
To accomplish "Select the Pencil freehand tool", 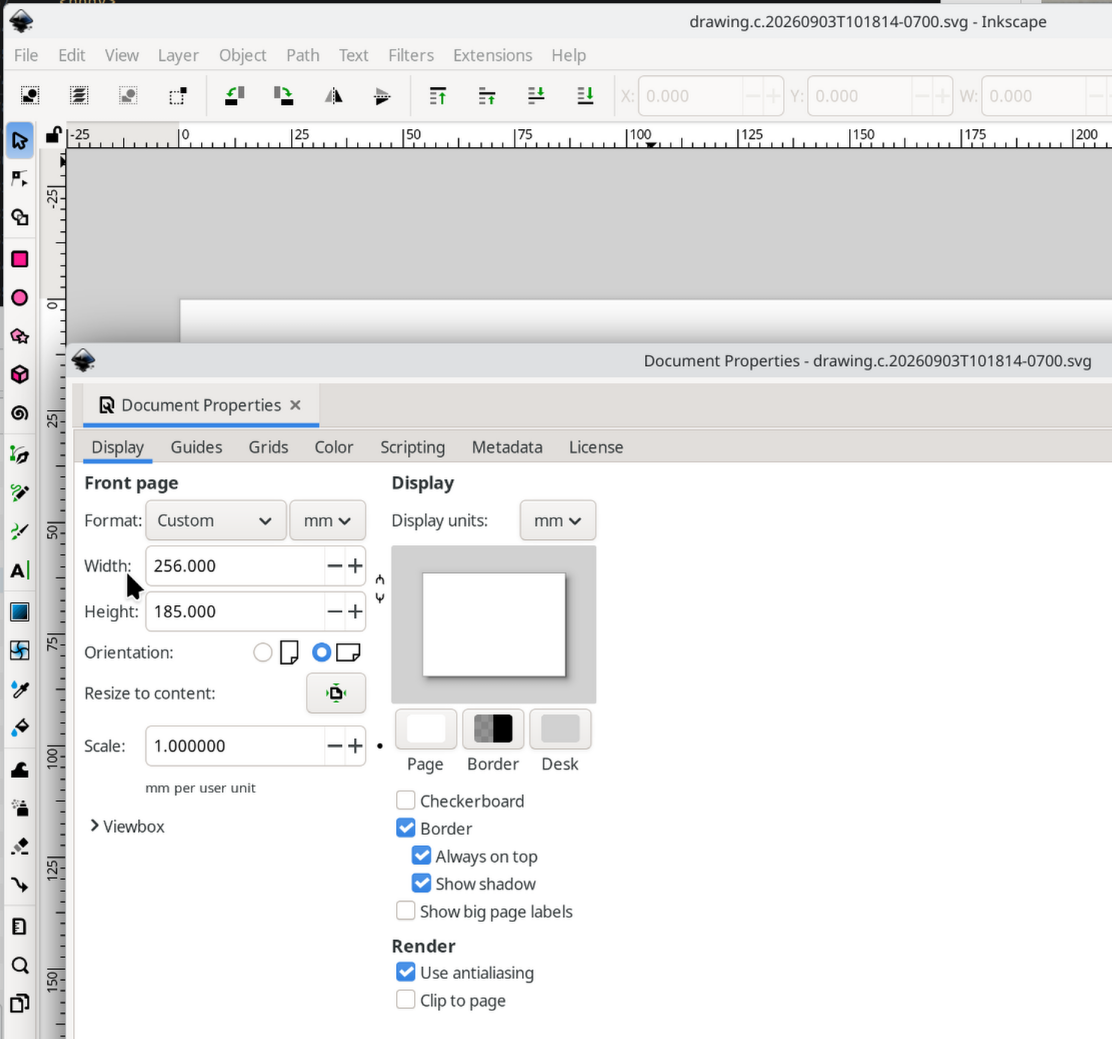I will (x=20, y=493).
